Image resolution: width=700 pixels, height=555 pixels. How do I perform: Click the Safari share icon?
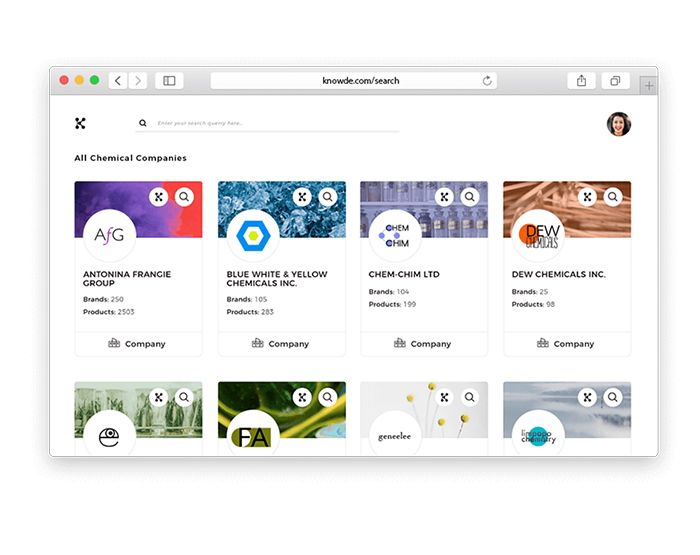[x=581, y=81]
